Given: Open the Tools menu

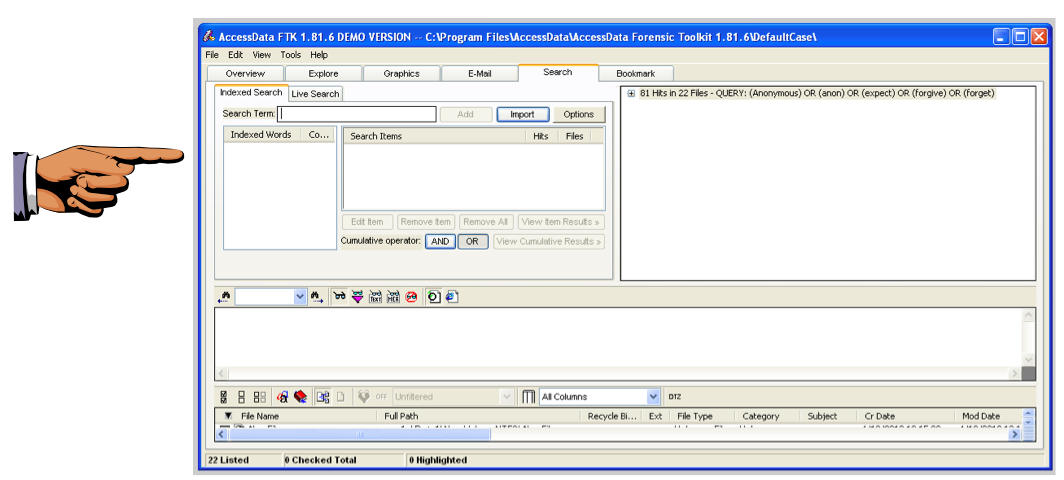Looking at the screenshot, I should [291, 55].
